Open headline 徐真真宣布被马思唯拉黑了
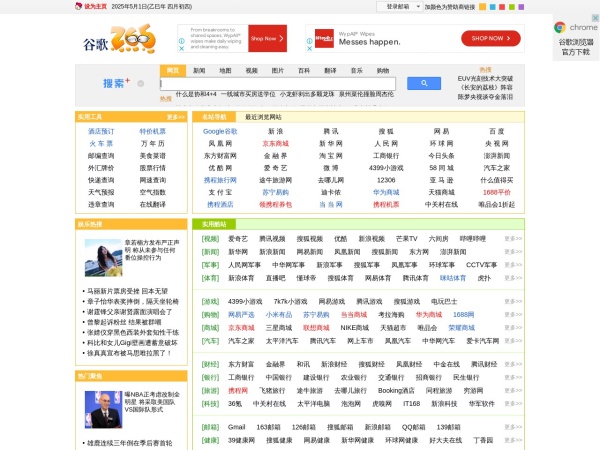Screen dimensions: 600x450 (x=129, y=353)
